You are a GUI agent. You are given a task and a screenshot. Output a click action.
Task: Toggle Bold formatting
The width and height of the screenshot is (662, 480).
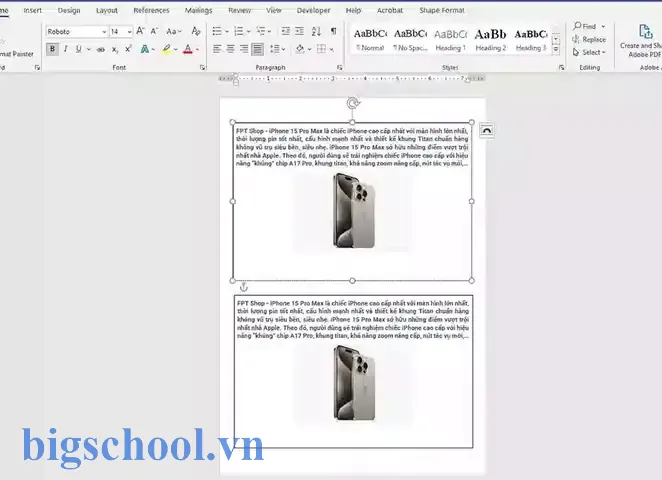click(52, 49)
